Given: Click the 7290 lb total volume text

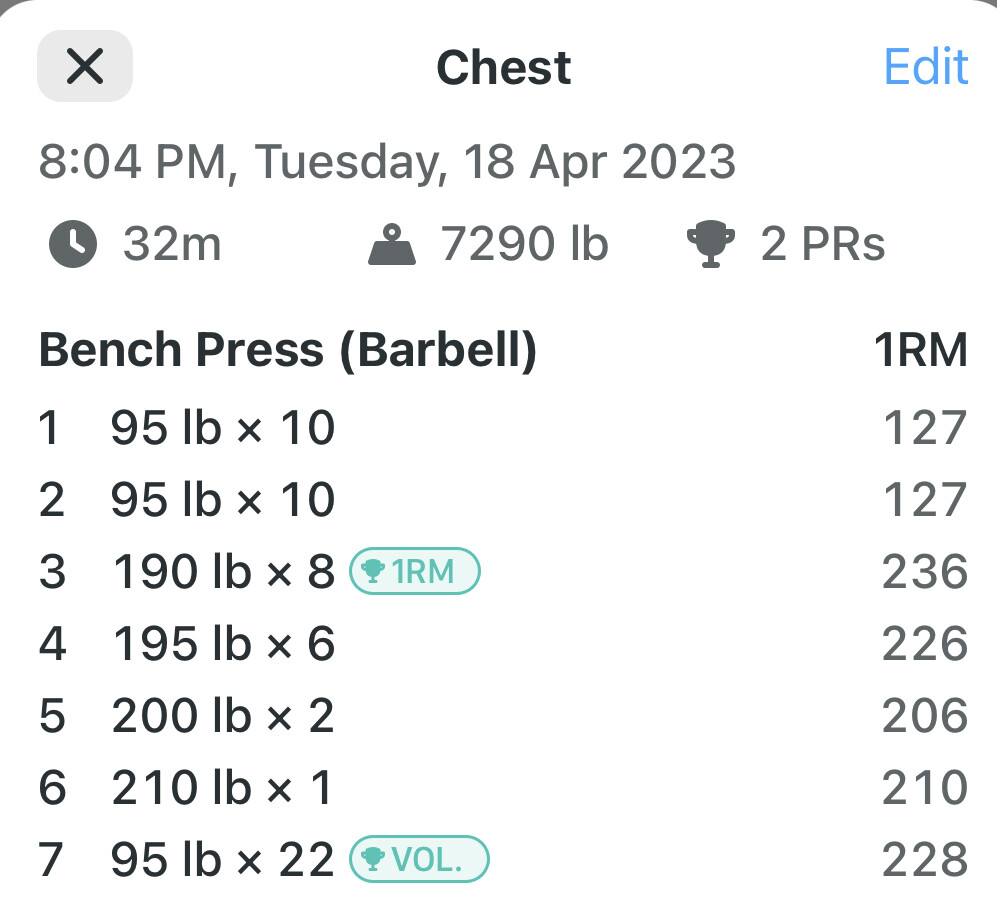Looking at the screenshot, I should tap(525, 244).
